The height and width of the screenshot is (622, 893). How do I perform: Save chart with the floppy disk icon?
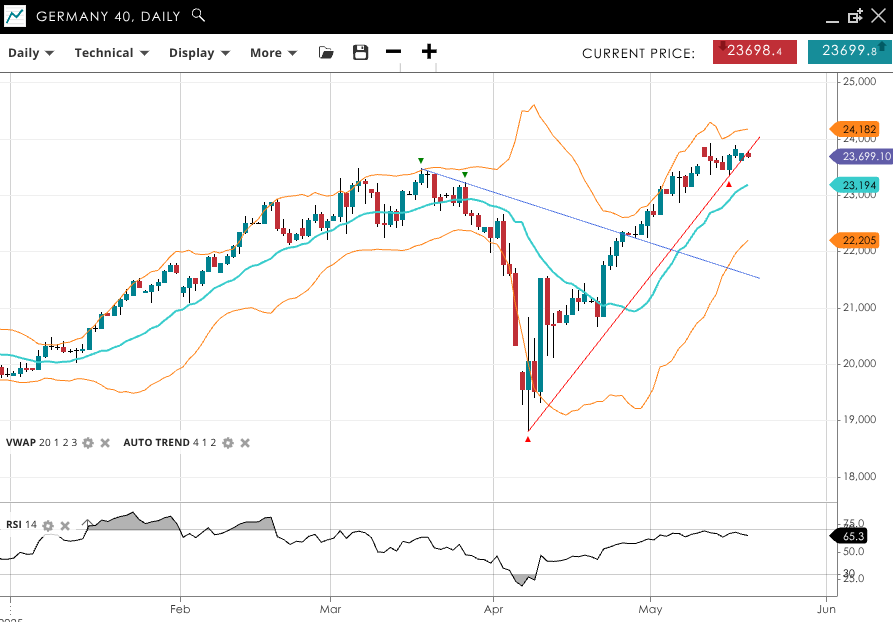pyautogui.click(x=360, y=52)
